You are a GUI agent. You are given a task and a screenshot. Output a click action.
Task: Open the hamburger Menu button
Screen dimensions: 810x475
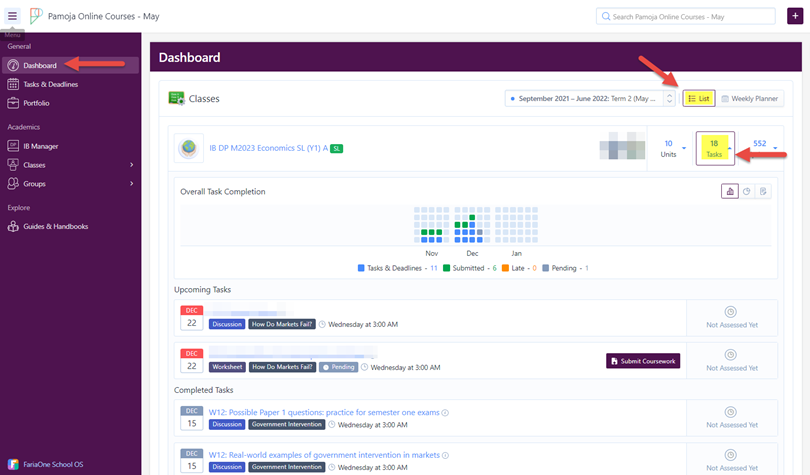coord(12,16)
